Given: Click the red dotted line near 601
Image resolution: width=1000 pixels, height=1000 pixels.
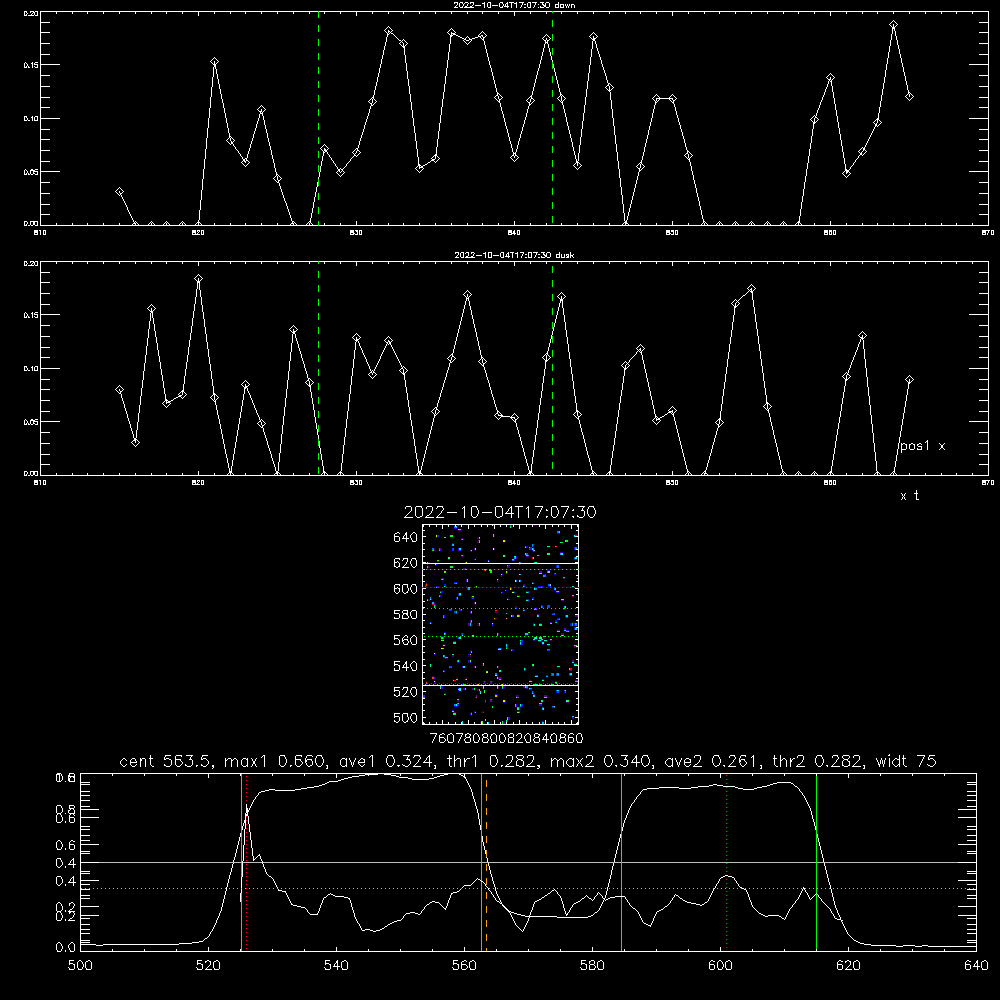Looking at the screenshot, I should pos(726,862).
